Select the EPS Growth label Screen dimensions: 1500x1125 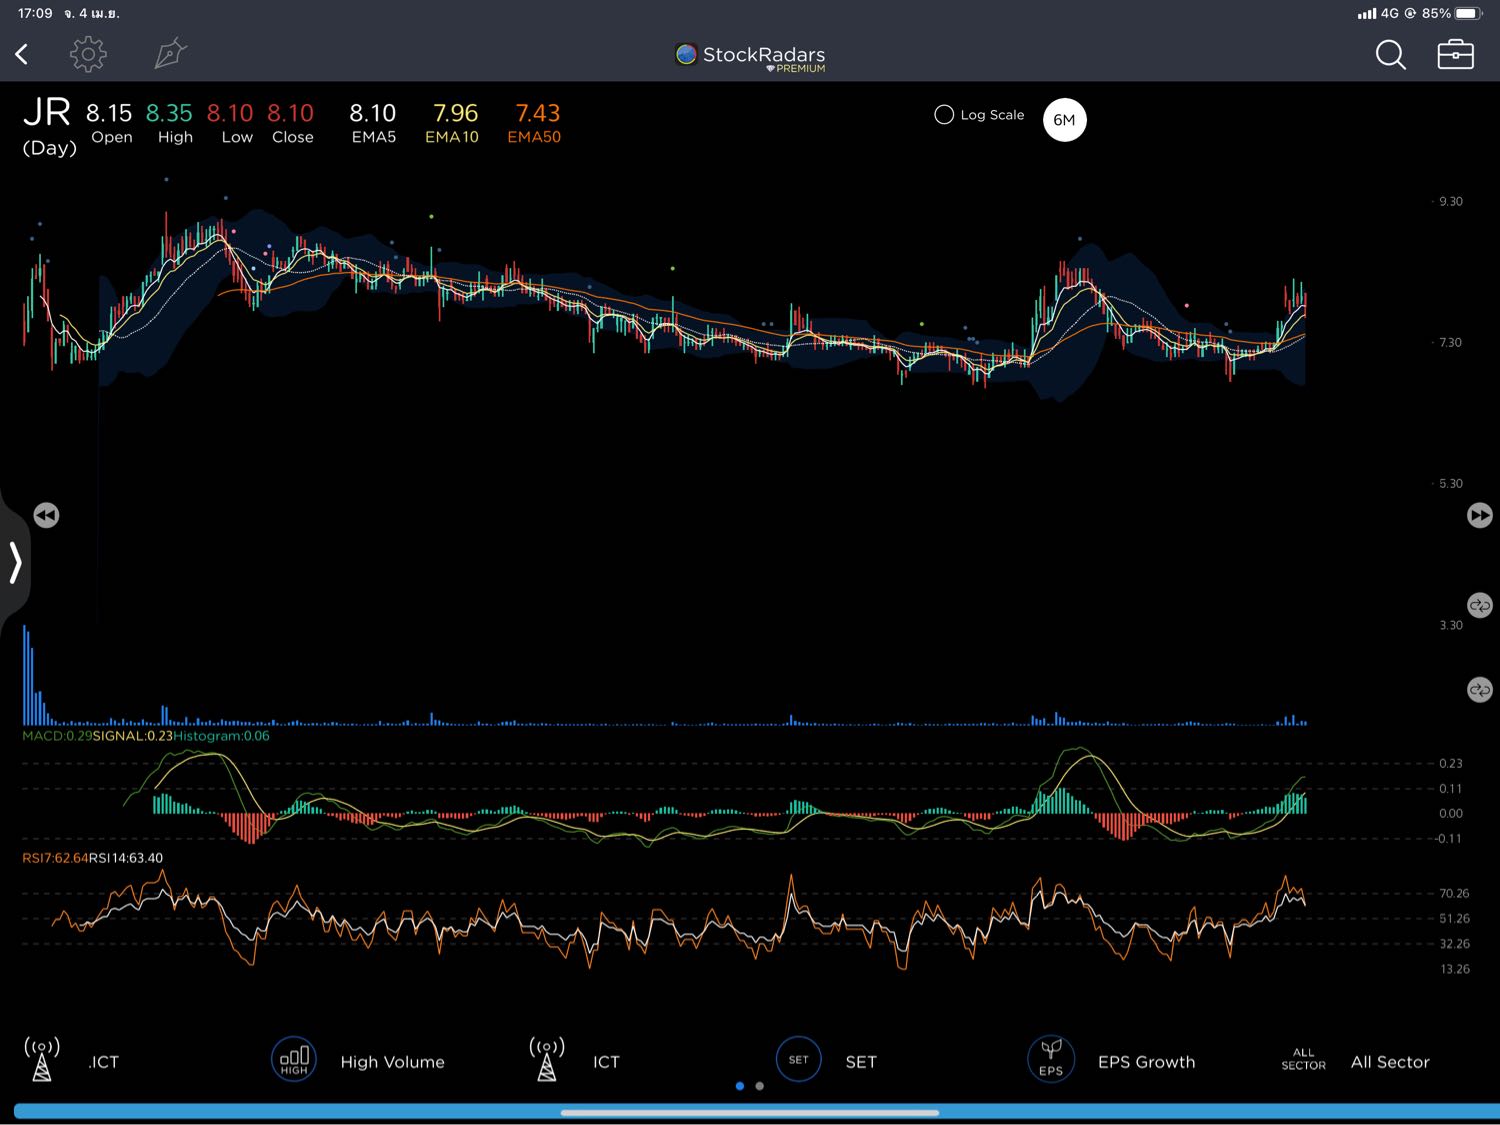(x=1146, y=1062)
